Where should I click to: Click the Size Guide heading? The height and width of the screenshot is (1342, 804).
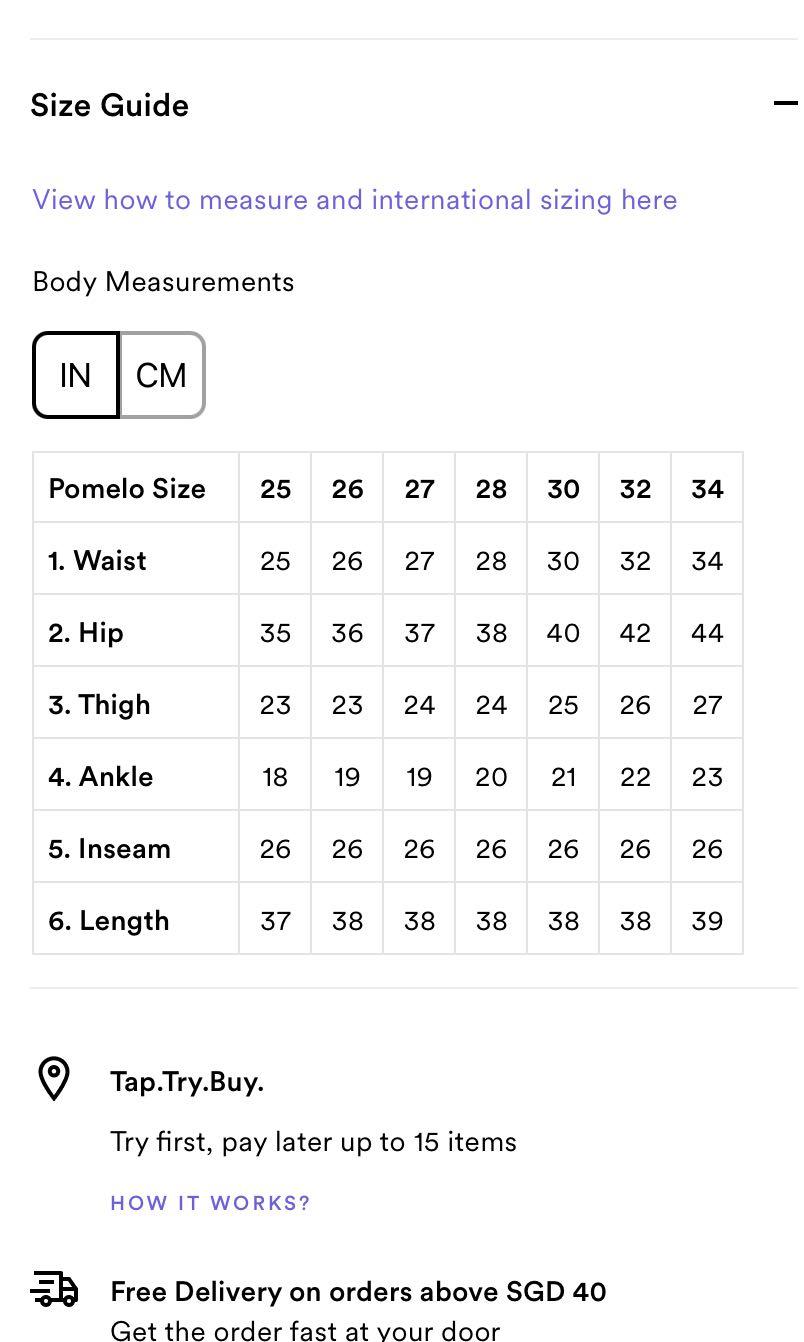pos(110,106)
